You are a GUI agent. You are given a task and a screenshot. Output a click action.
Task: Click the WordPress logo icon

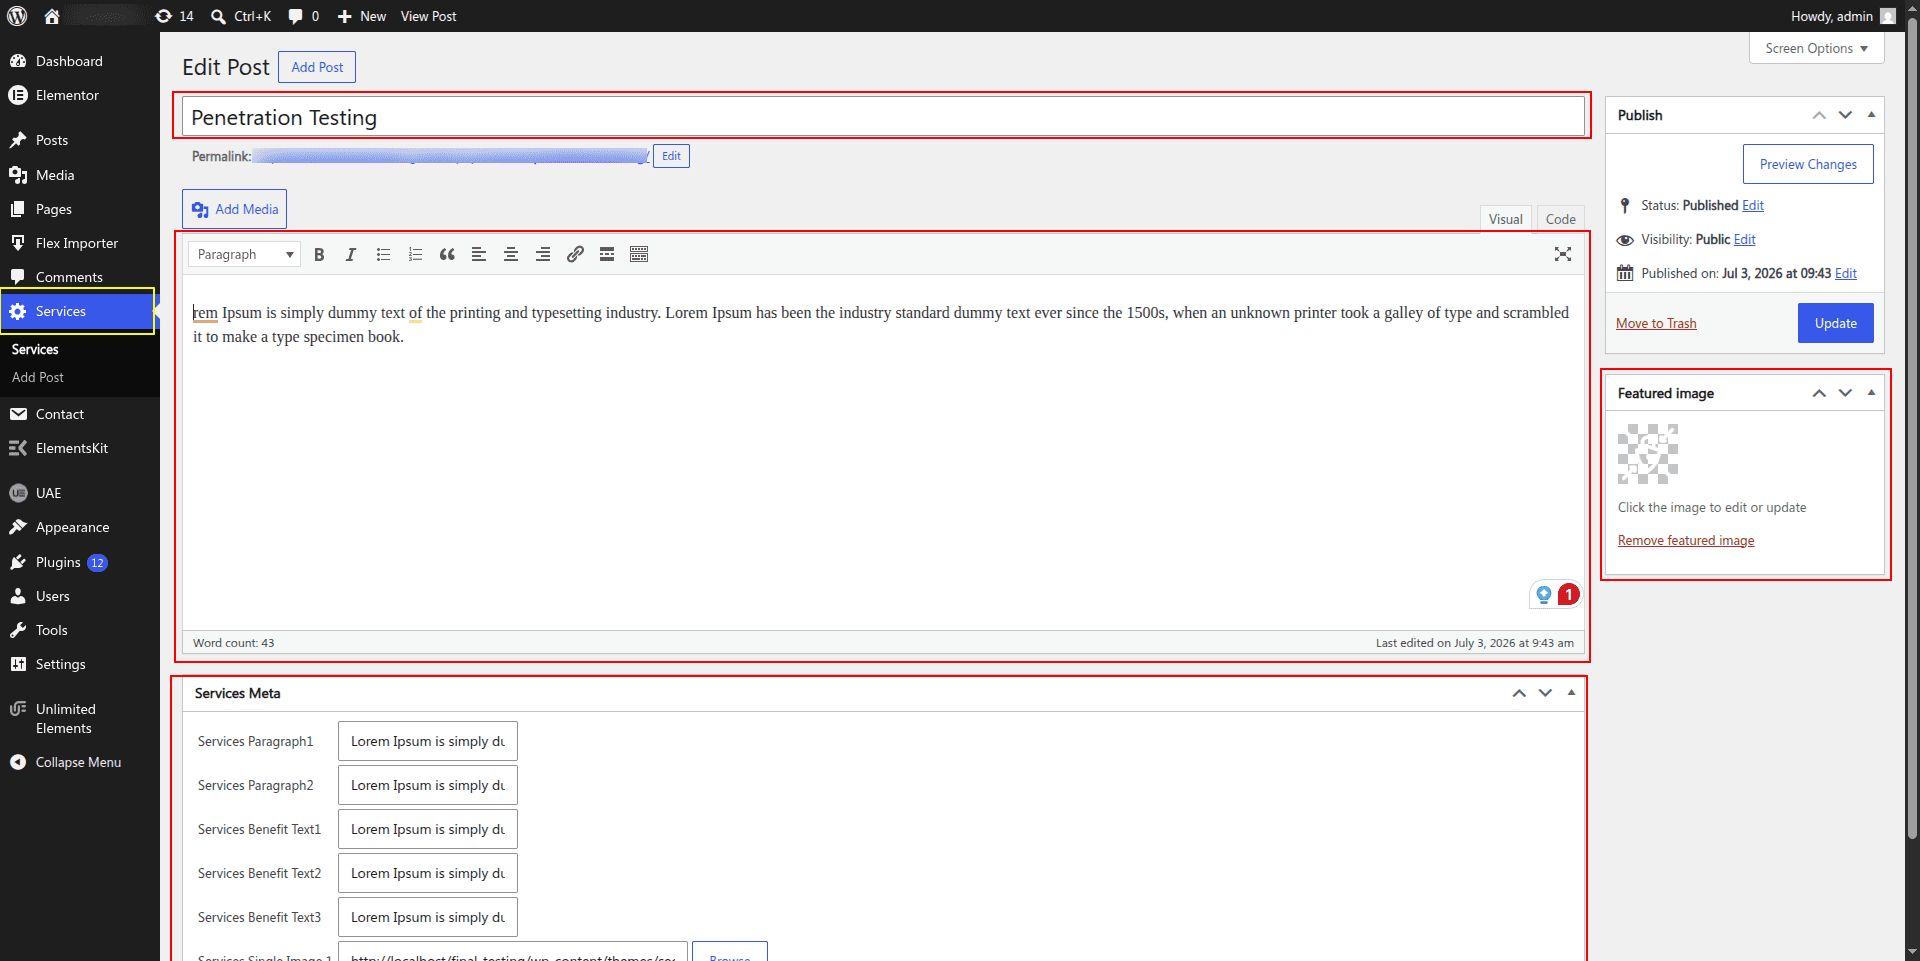tap(17, 16)
